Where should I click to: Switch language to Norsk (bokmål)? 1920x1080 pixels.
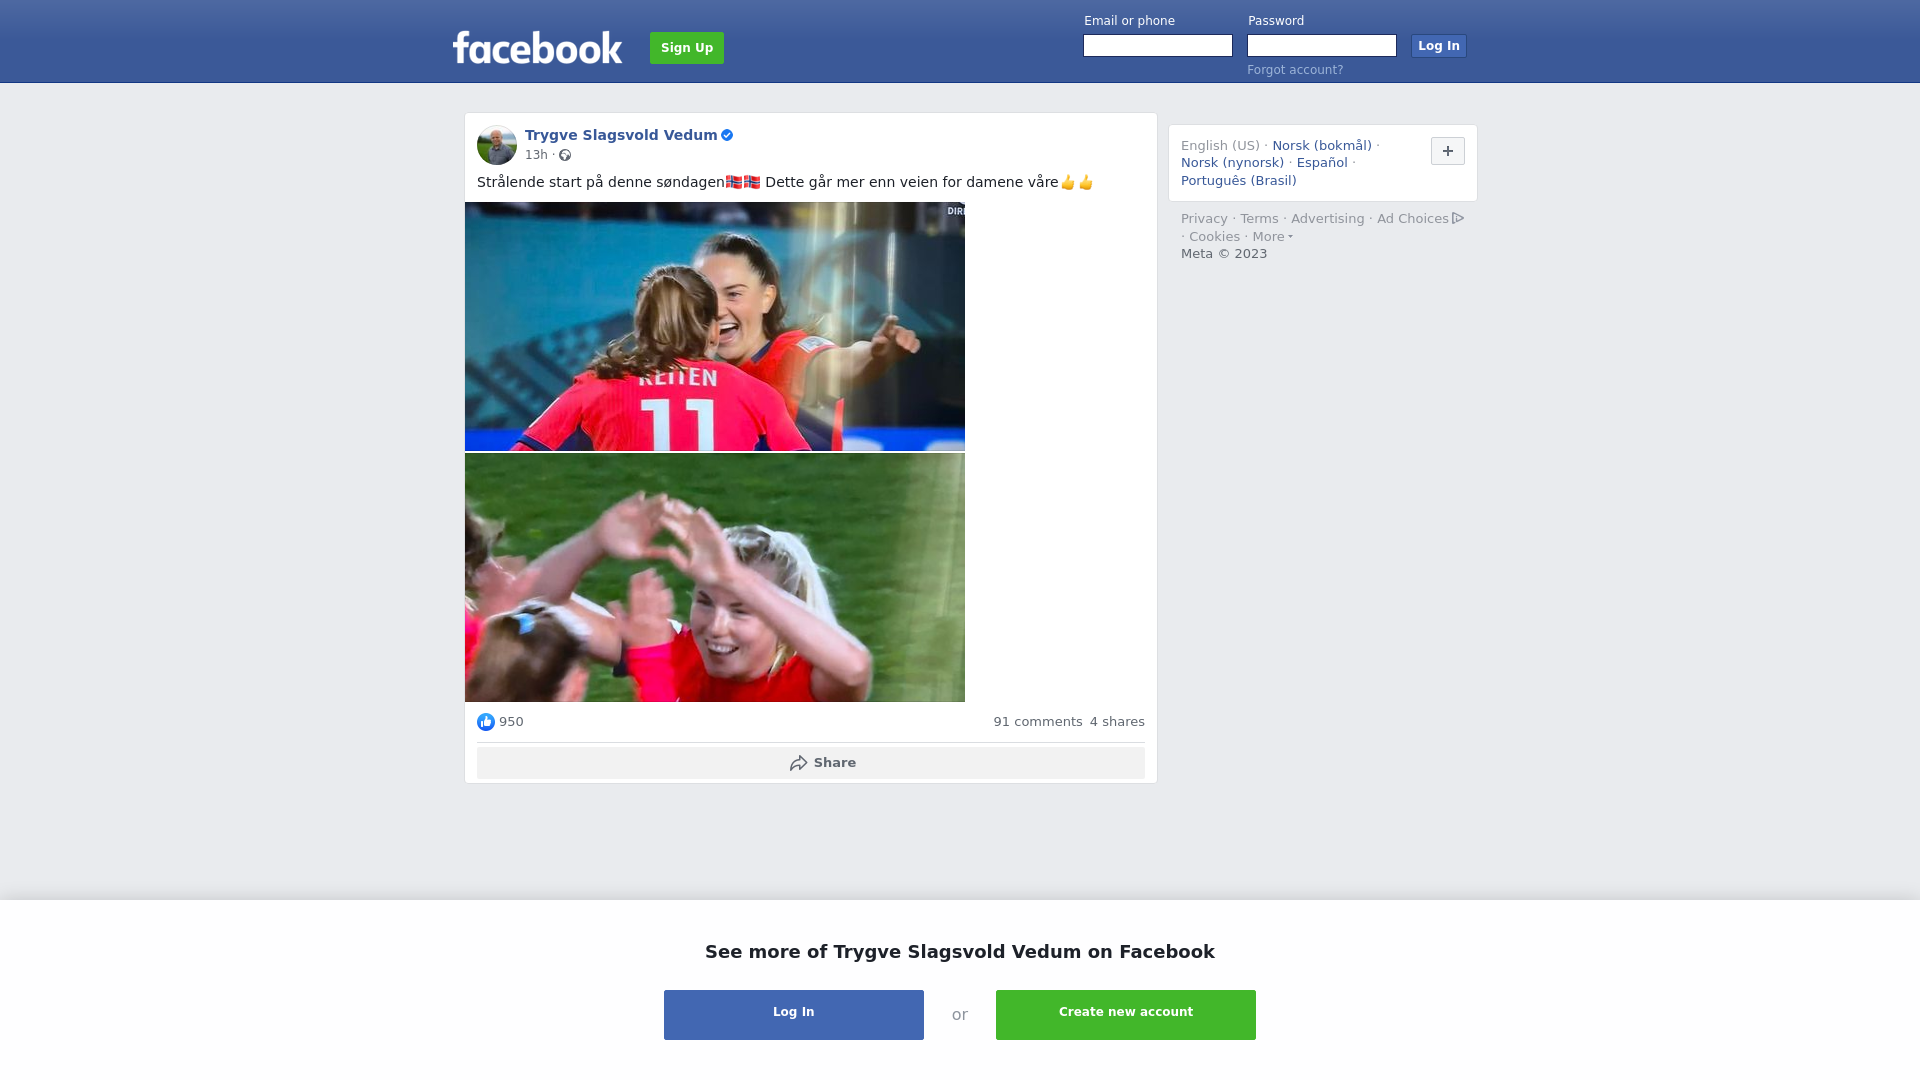coord(1322,146)
